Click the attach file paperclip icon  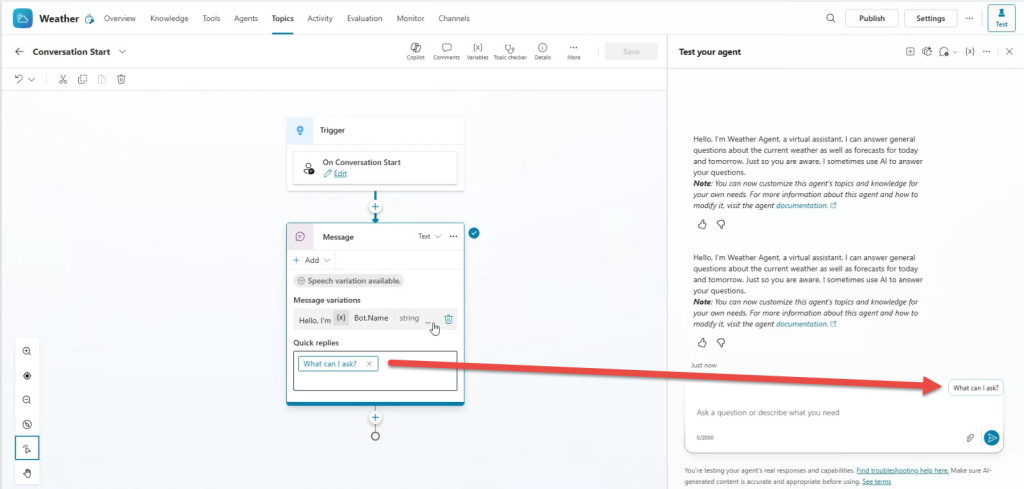[970, 437]
